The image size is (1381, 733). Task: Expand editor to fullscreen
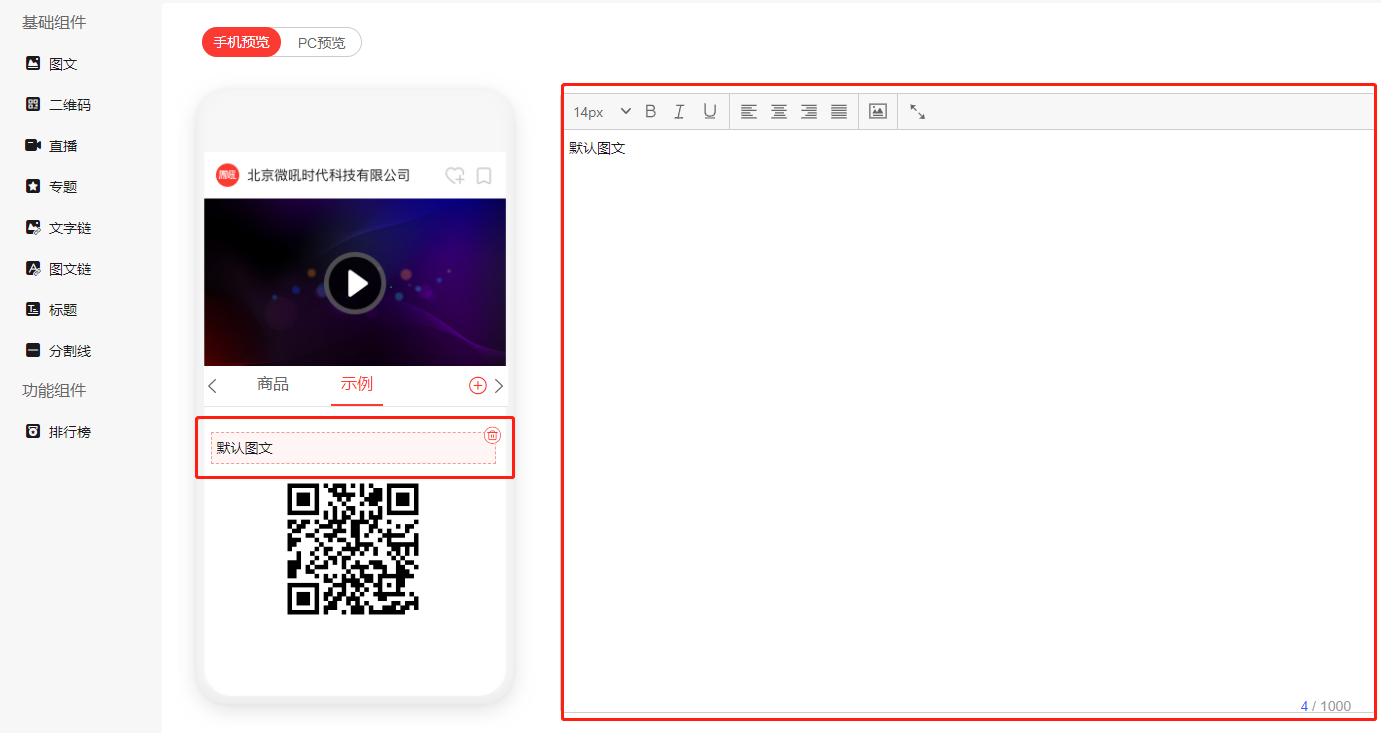pyautogui.click(x=917, y=112)
